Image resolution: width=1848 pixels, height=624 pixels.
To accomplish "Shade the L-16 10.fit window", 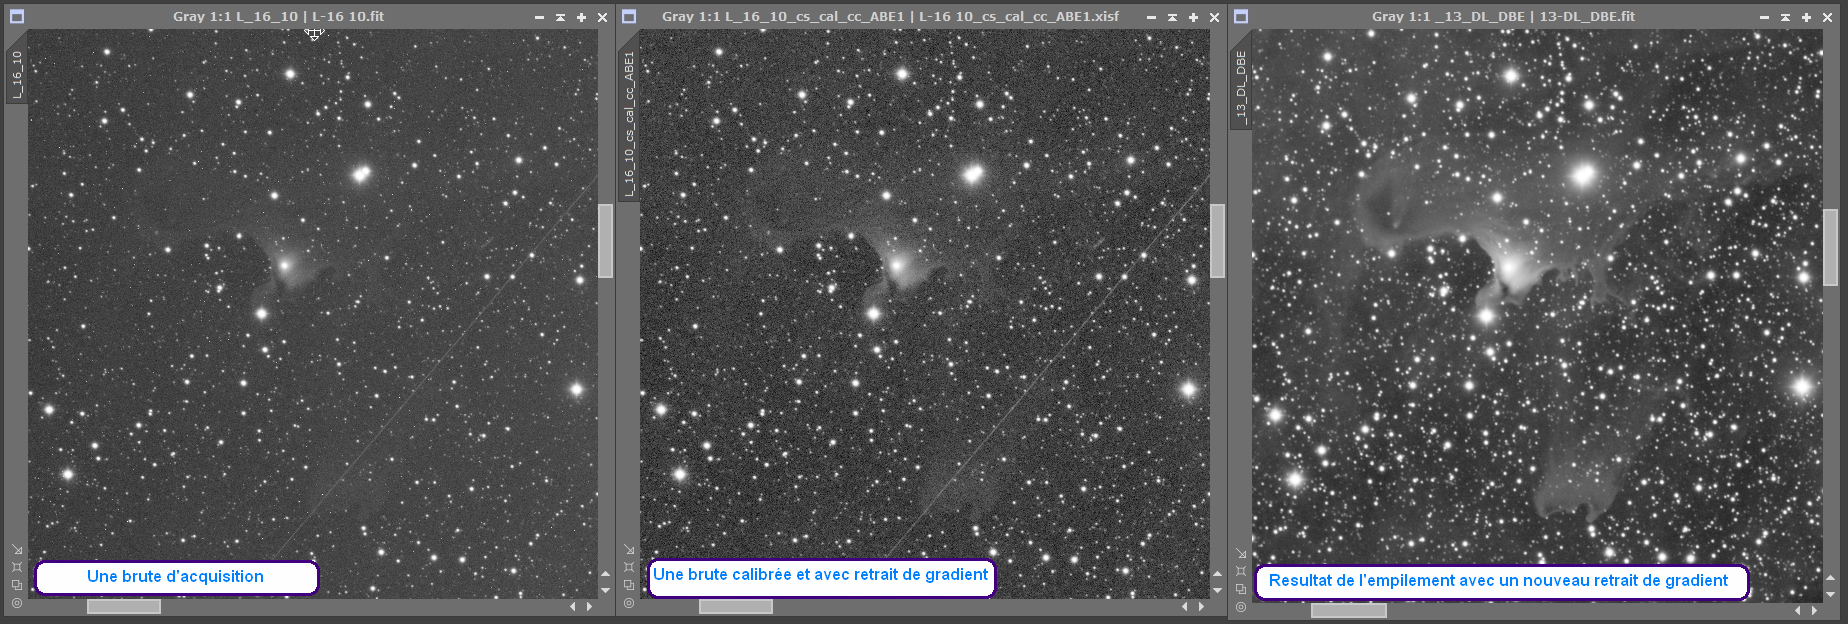I will tap(560, 17).
